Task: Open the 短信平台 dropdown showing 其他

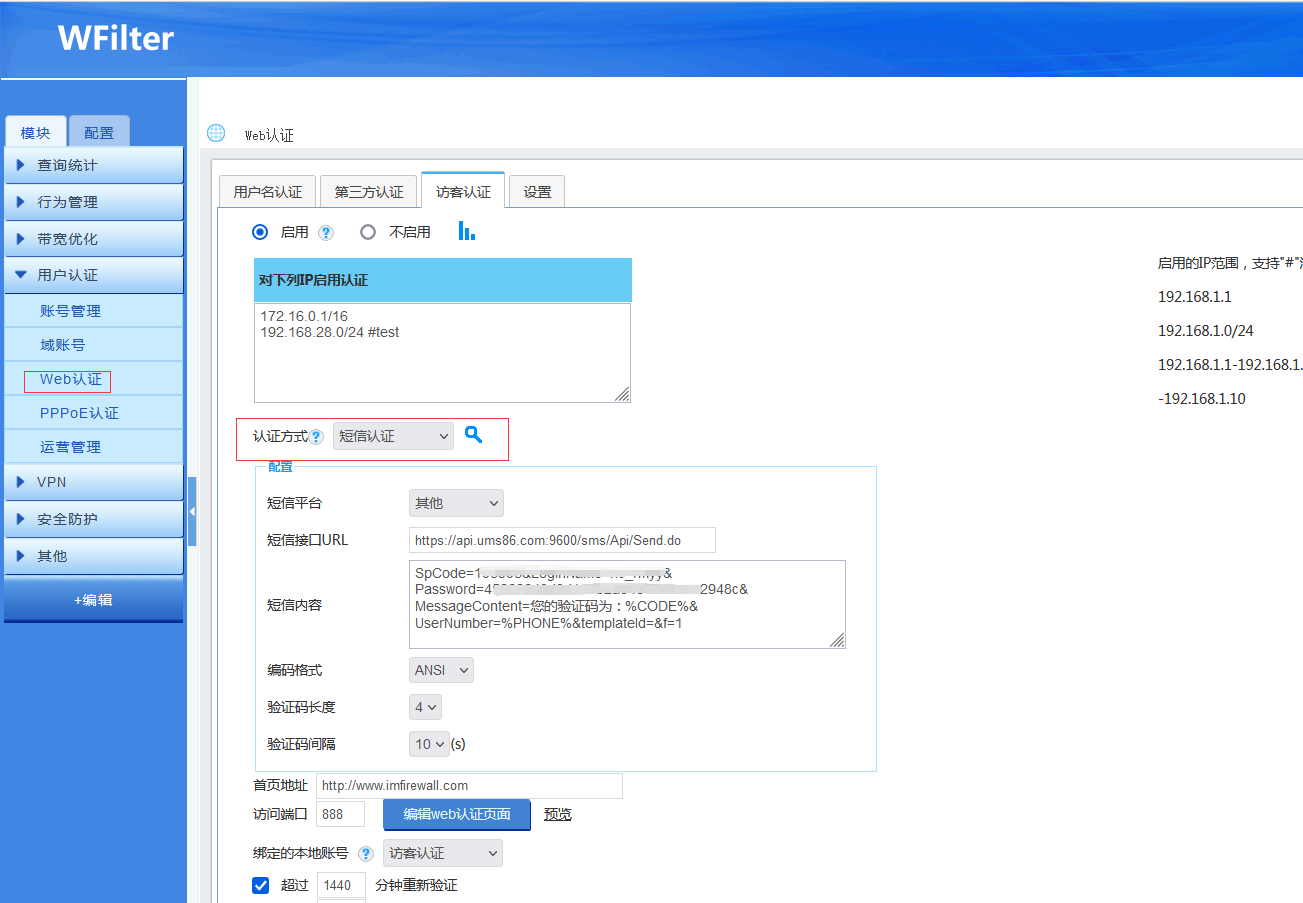Action: [x=456, y=503]
